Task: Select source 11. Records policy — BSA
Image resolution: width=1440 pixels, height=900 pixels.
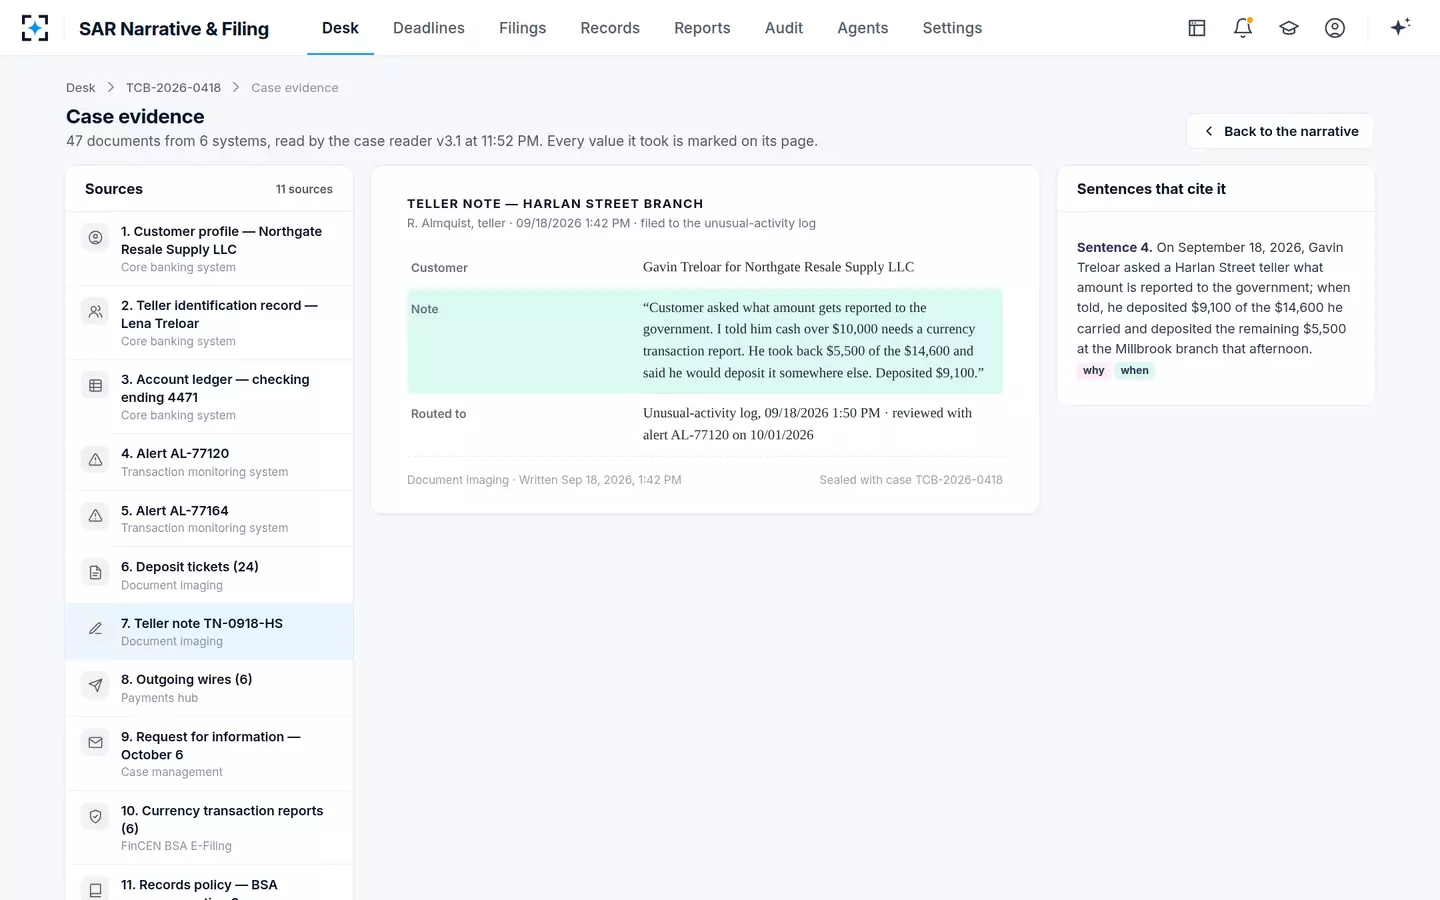Action: click(209, 883)
